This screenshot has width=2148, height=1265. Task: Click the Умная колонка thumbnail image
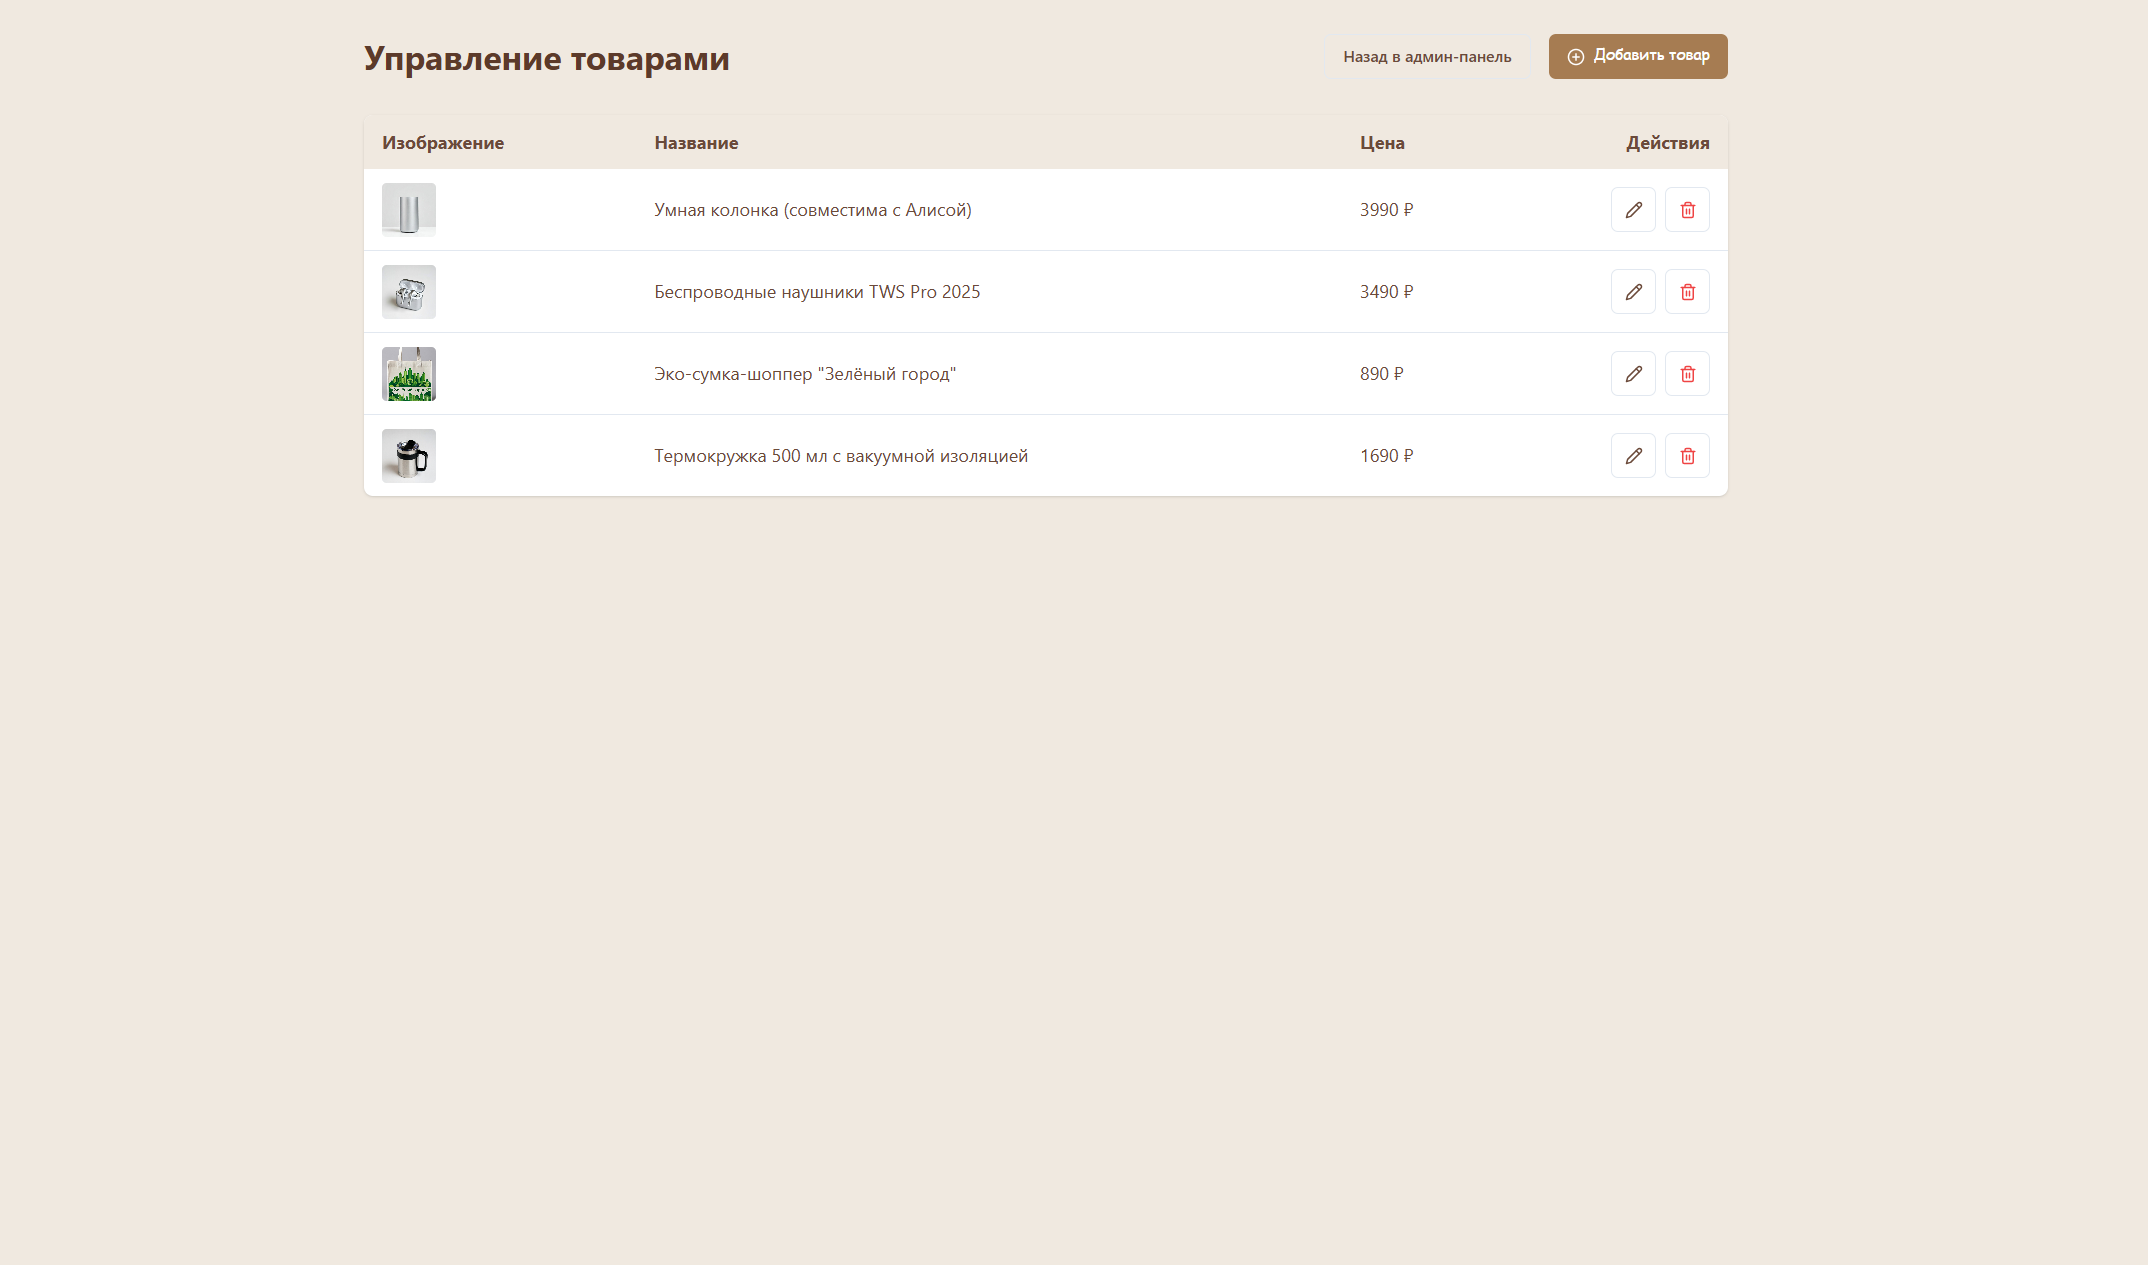point(408,210)
